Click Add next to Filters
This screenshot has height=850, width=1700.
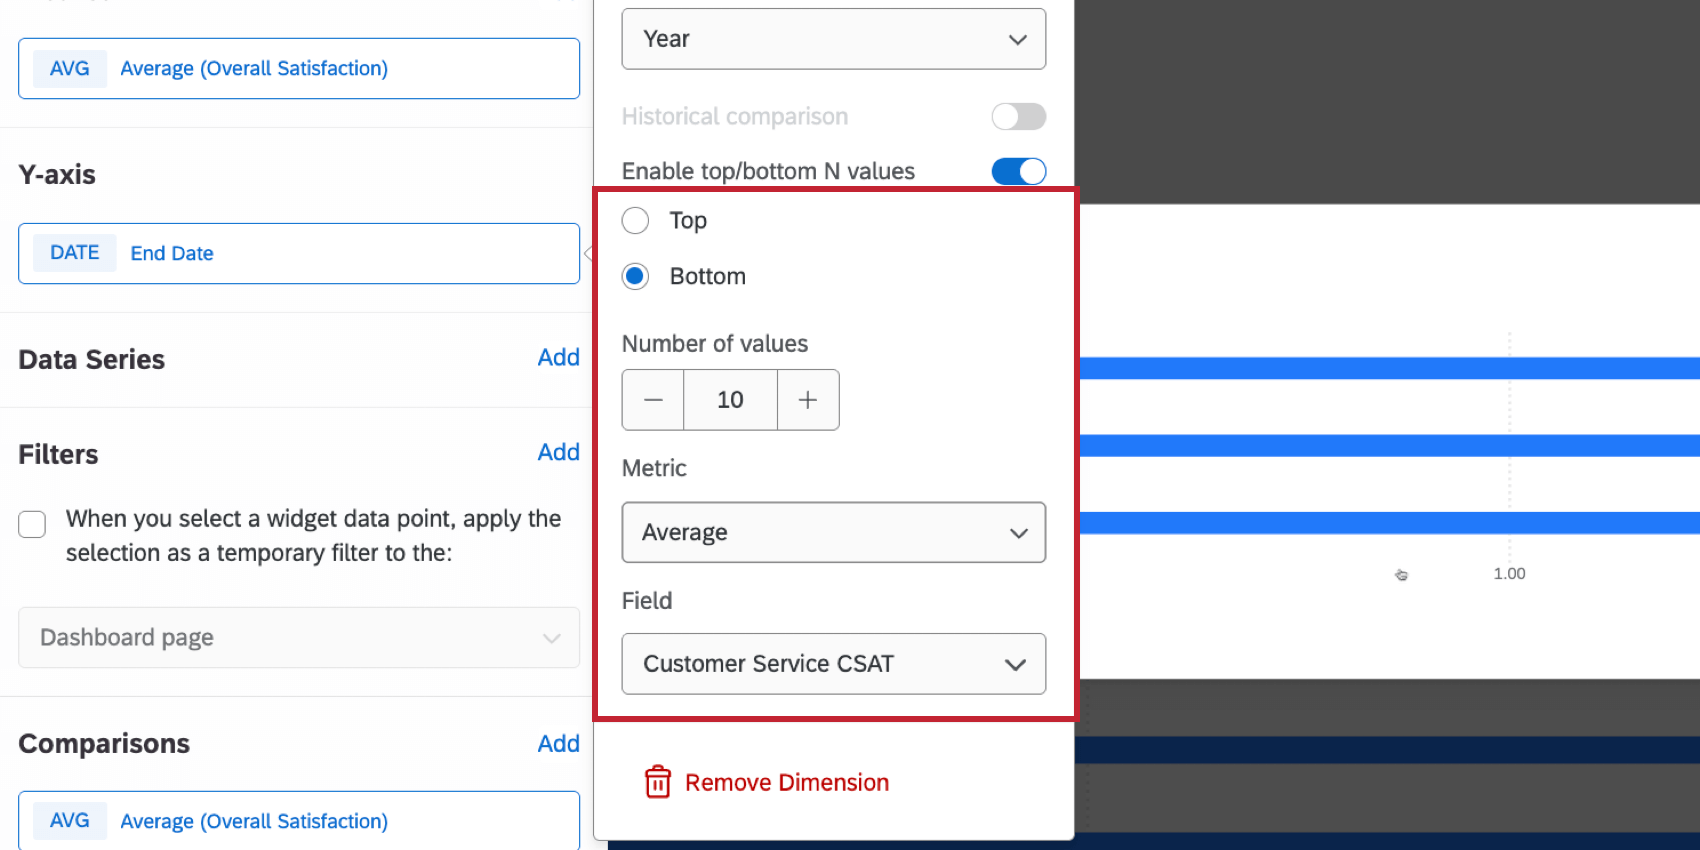click(558, 452)
